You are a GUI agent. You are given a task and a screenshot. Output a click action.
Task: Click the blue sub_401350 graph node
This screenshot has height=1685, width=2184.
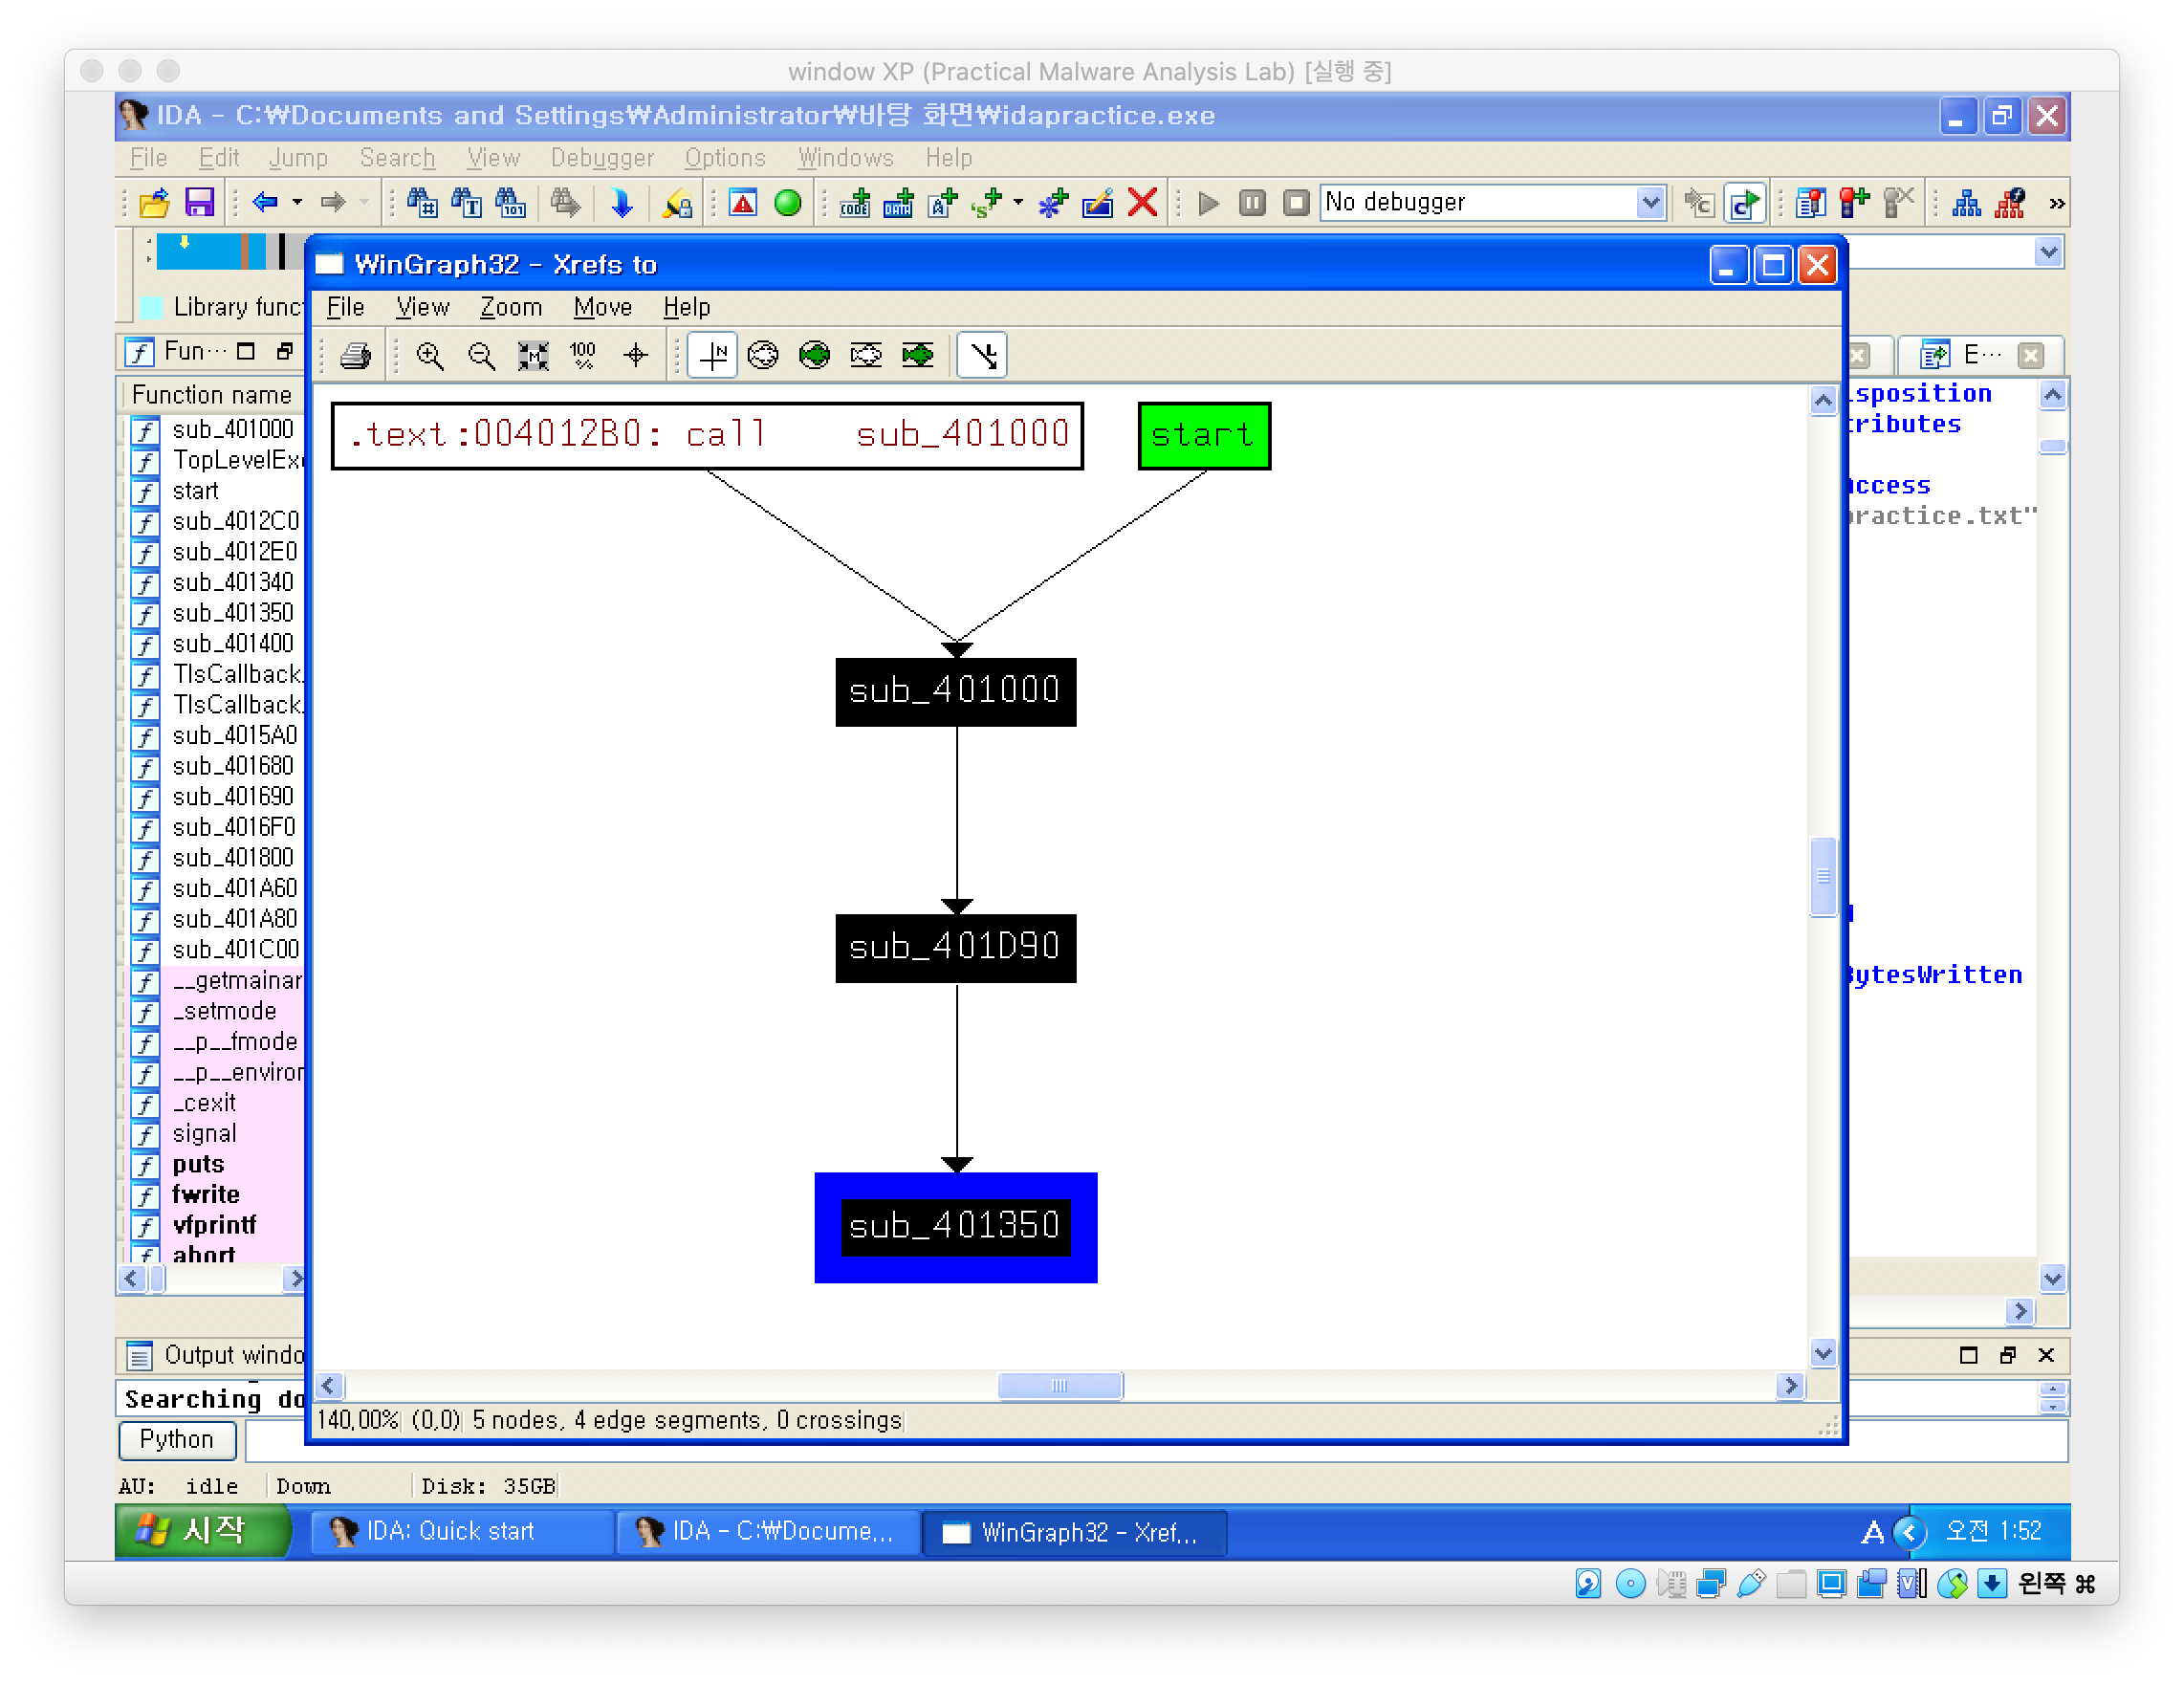956,1227
